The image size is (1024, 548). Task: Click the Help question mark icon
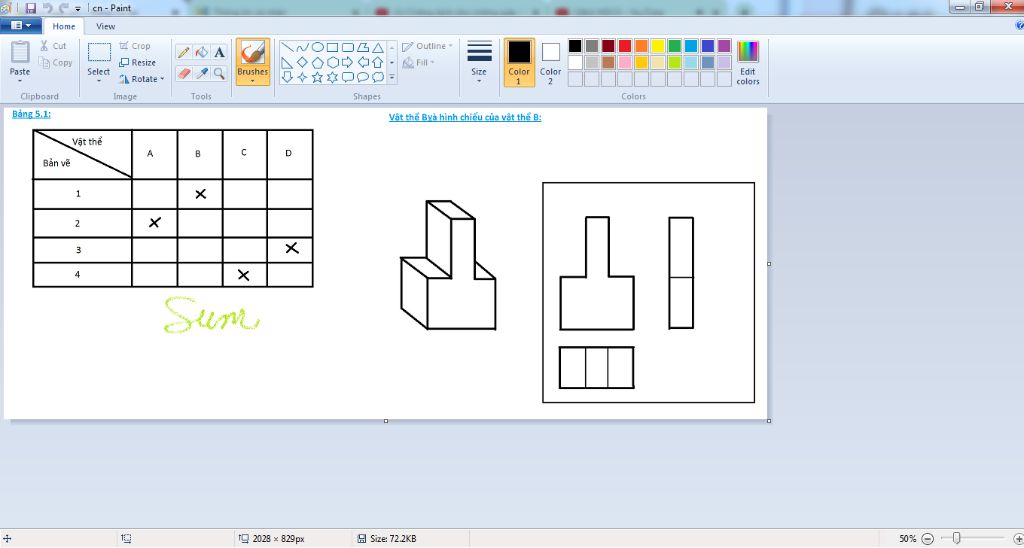tap(1020, 25)
